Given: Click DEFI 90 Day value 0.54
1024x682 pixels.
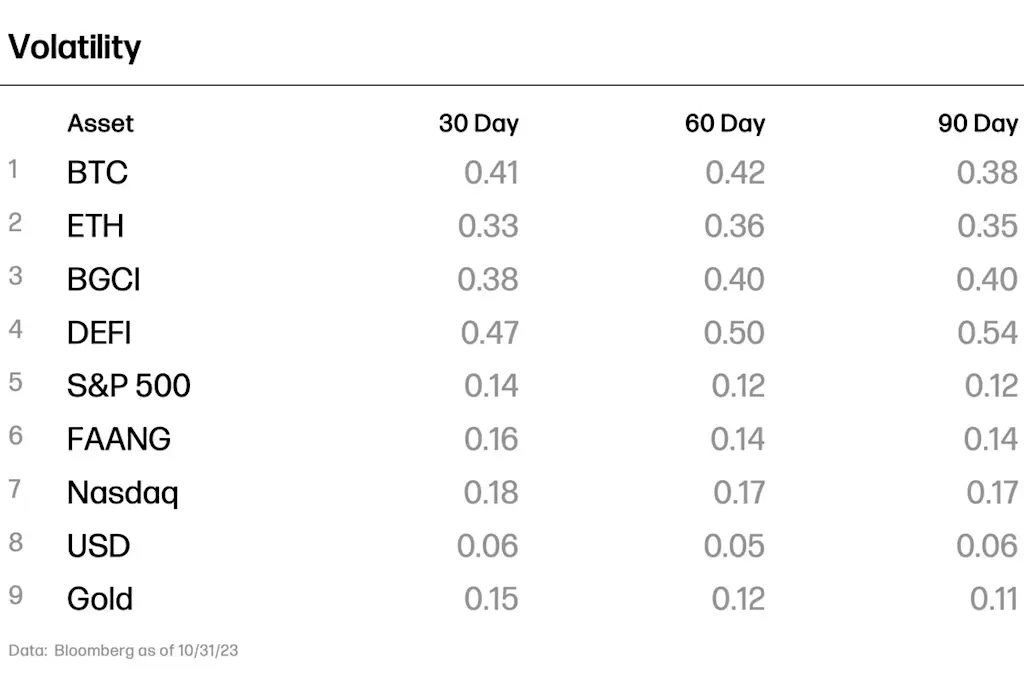Looking at the screenshot, I should [987, 333].
